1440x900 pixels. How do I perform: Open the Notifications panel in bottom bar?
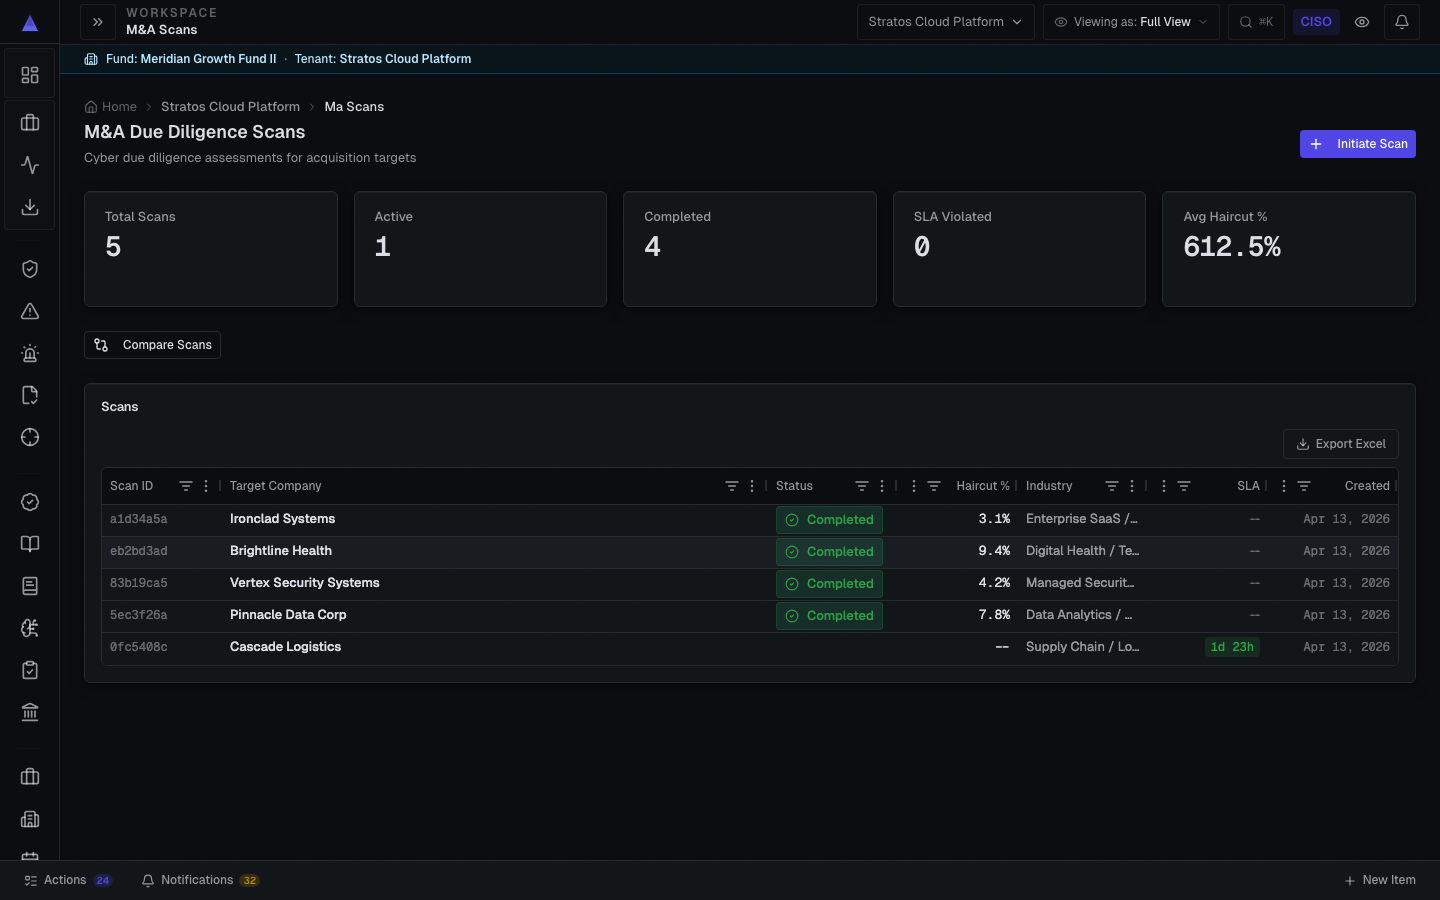[x=200, y=880]
